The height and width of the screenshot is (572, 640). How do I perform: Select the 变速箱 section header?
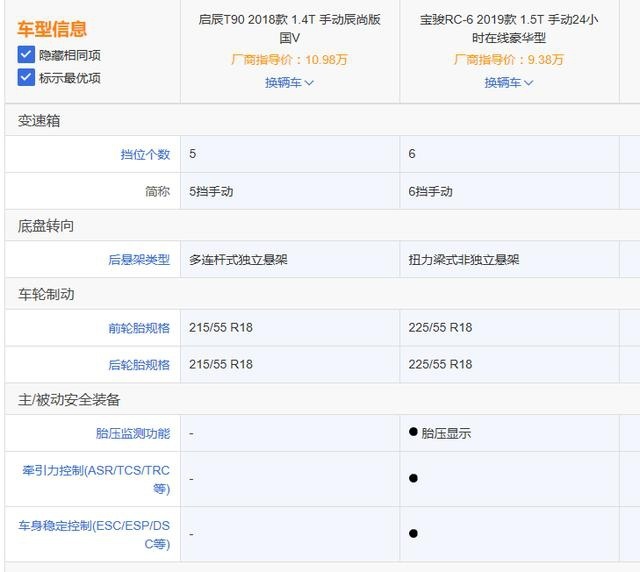coord(39,121)
